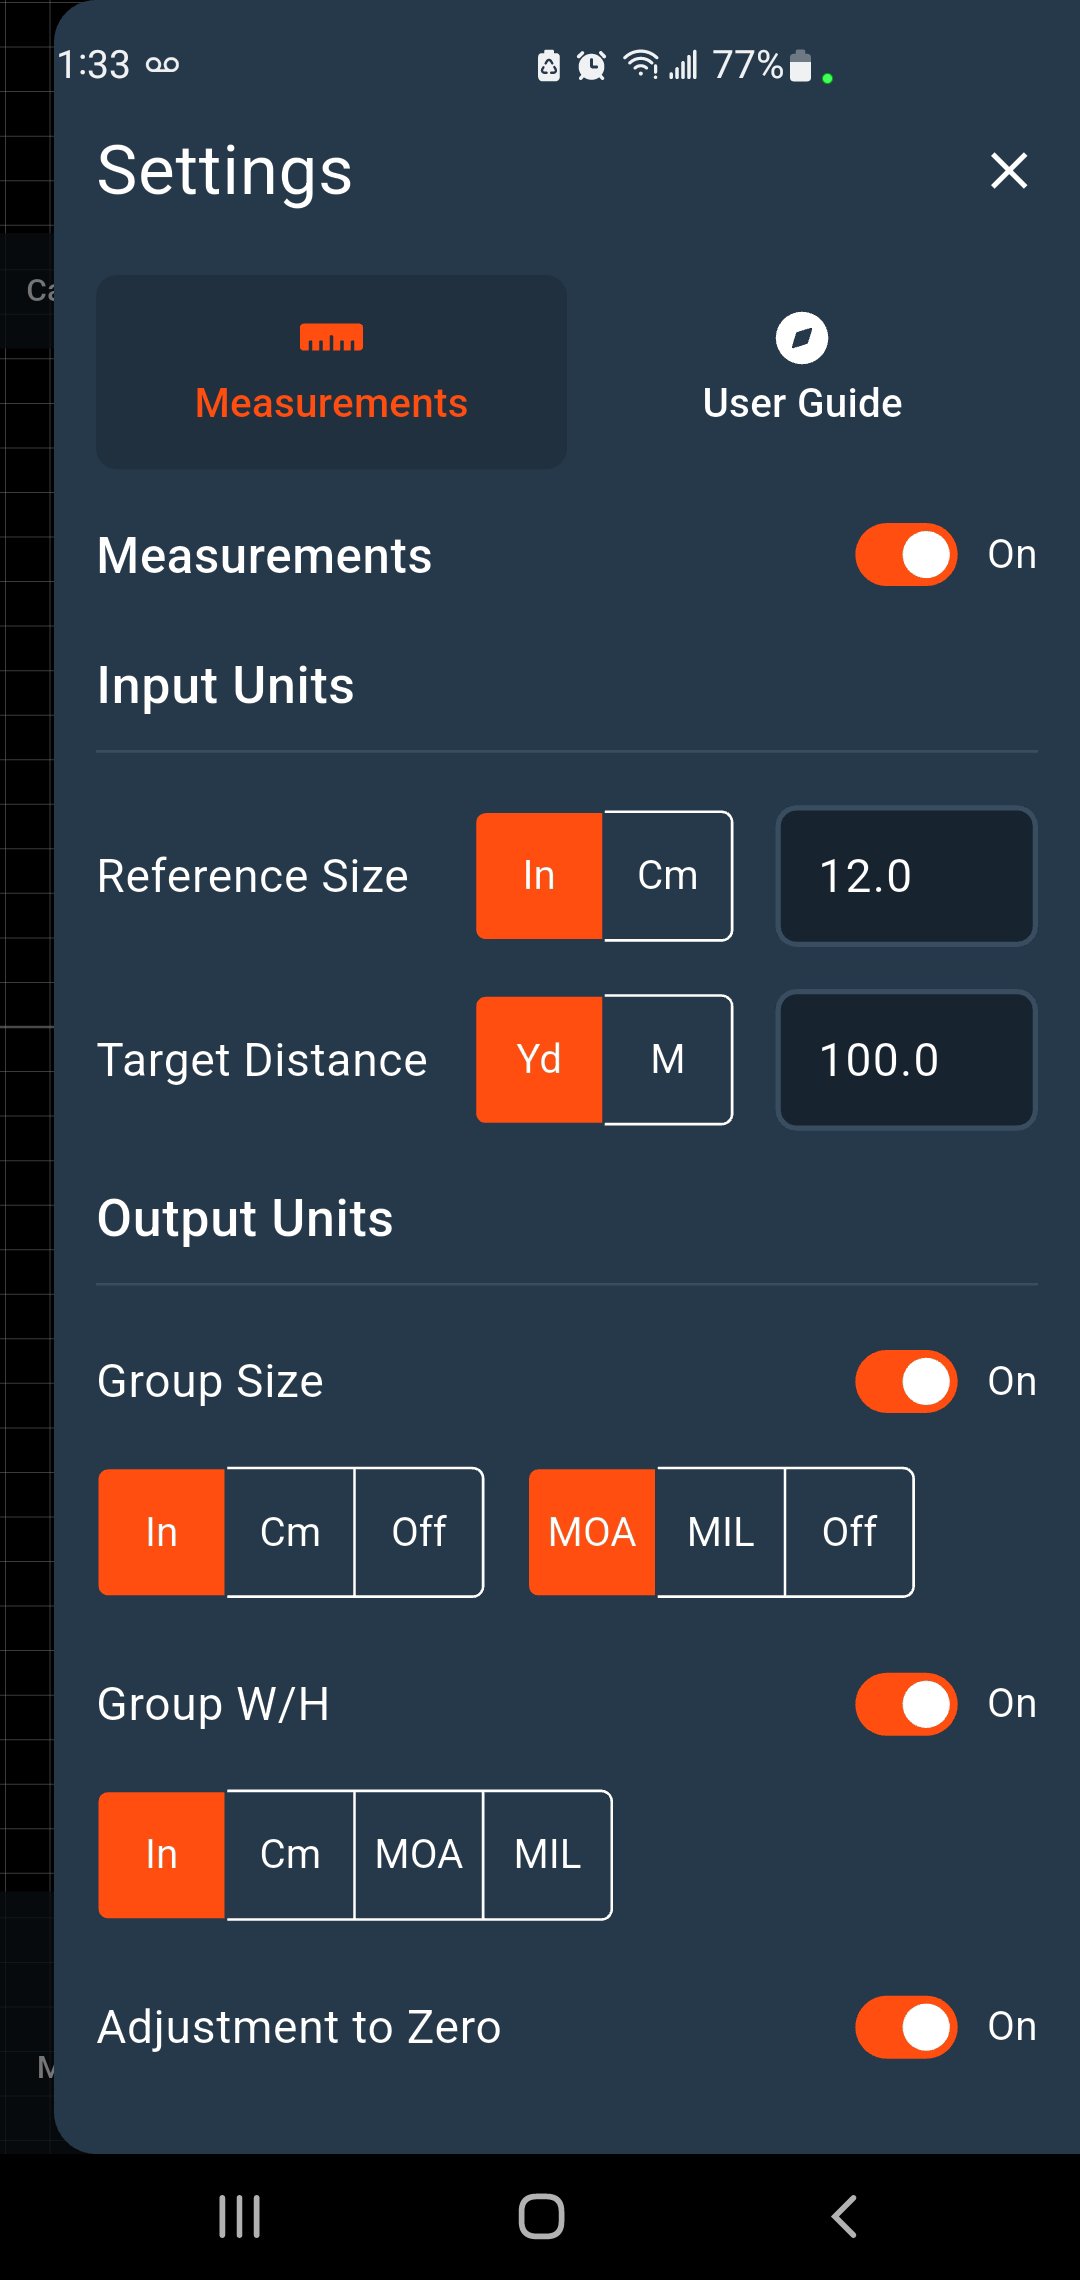Viewport: 1080px width, 2280px height.
Task: Tap the battery icon in status bar
Action: [x=800, y=66]
